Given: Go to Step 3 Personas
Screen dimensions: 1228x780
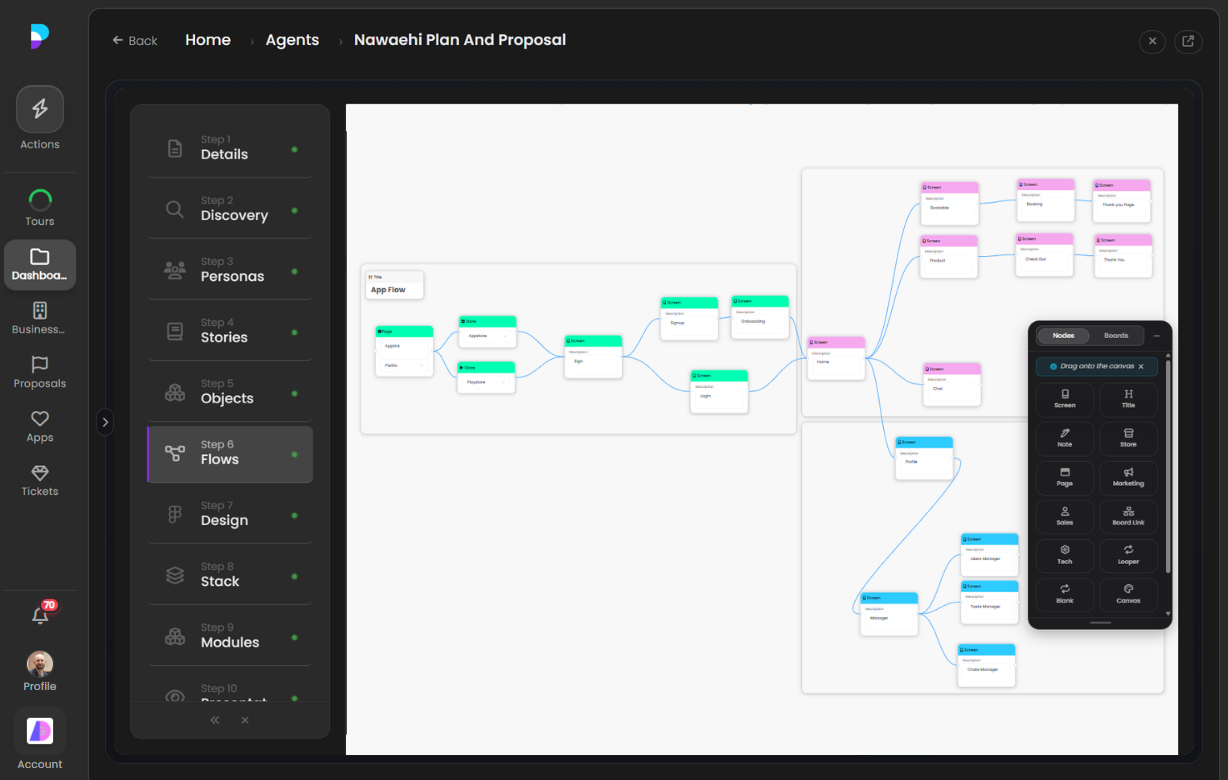Looking at the screenshot, I should pyautogui.click(x=230, y=270).
